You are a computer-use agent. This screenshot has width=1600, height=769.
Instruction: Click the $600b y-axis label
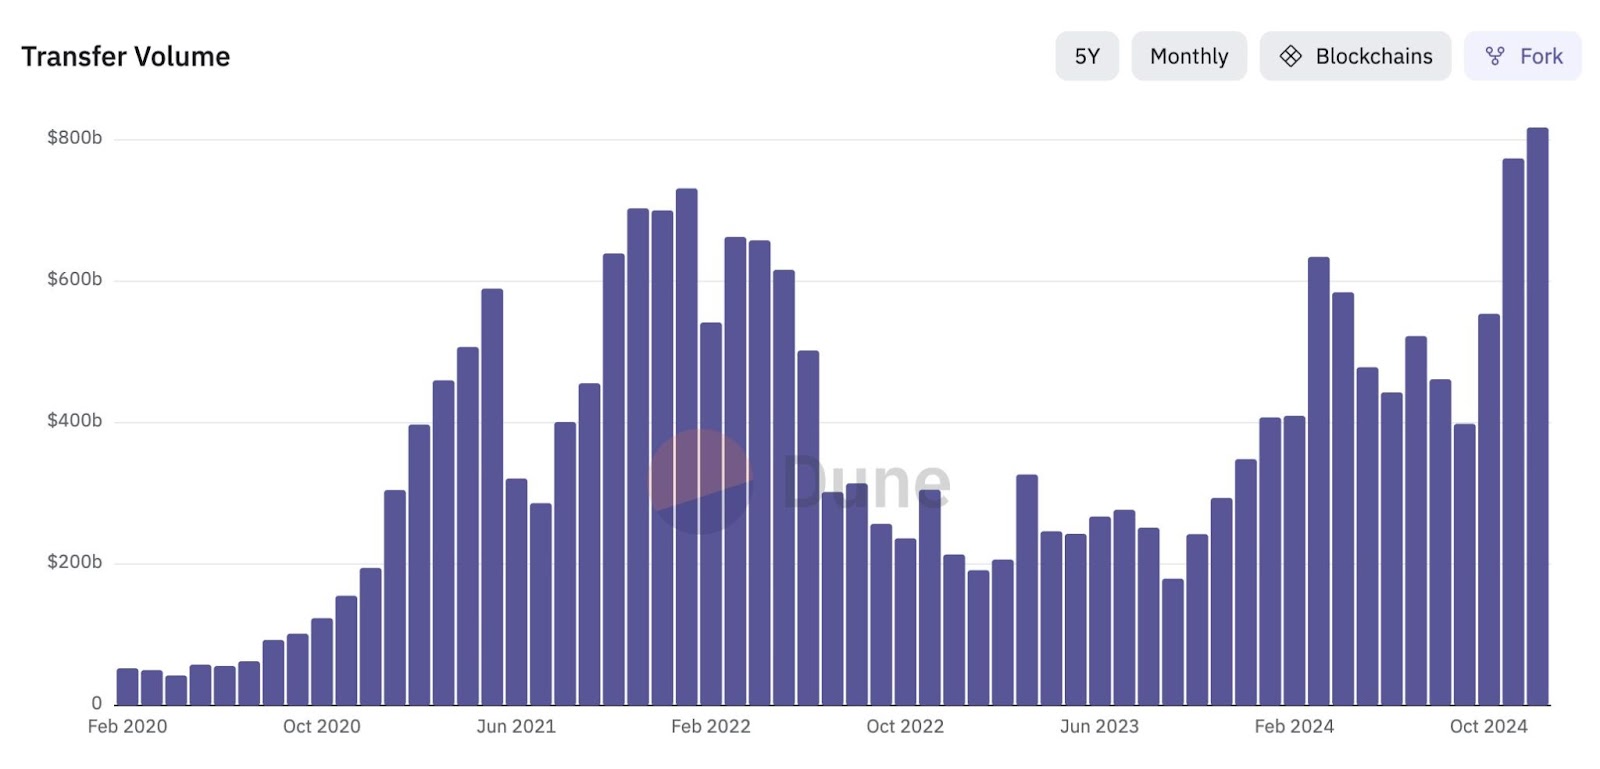[75, 279]
